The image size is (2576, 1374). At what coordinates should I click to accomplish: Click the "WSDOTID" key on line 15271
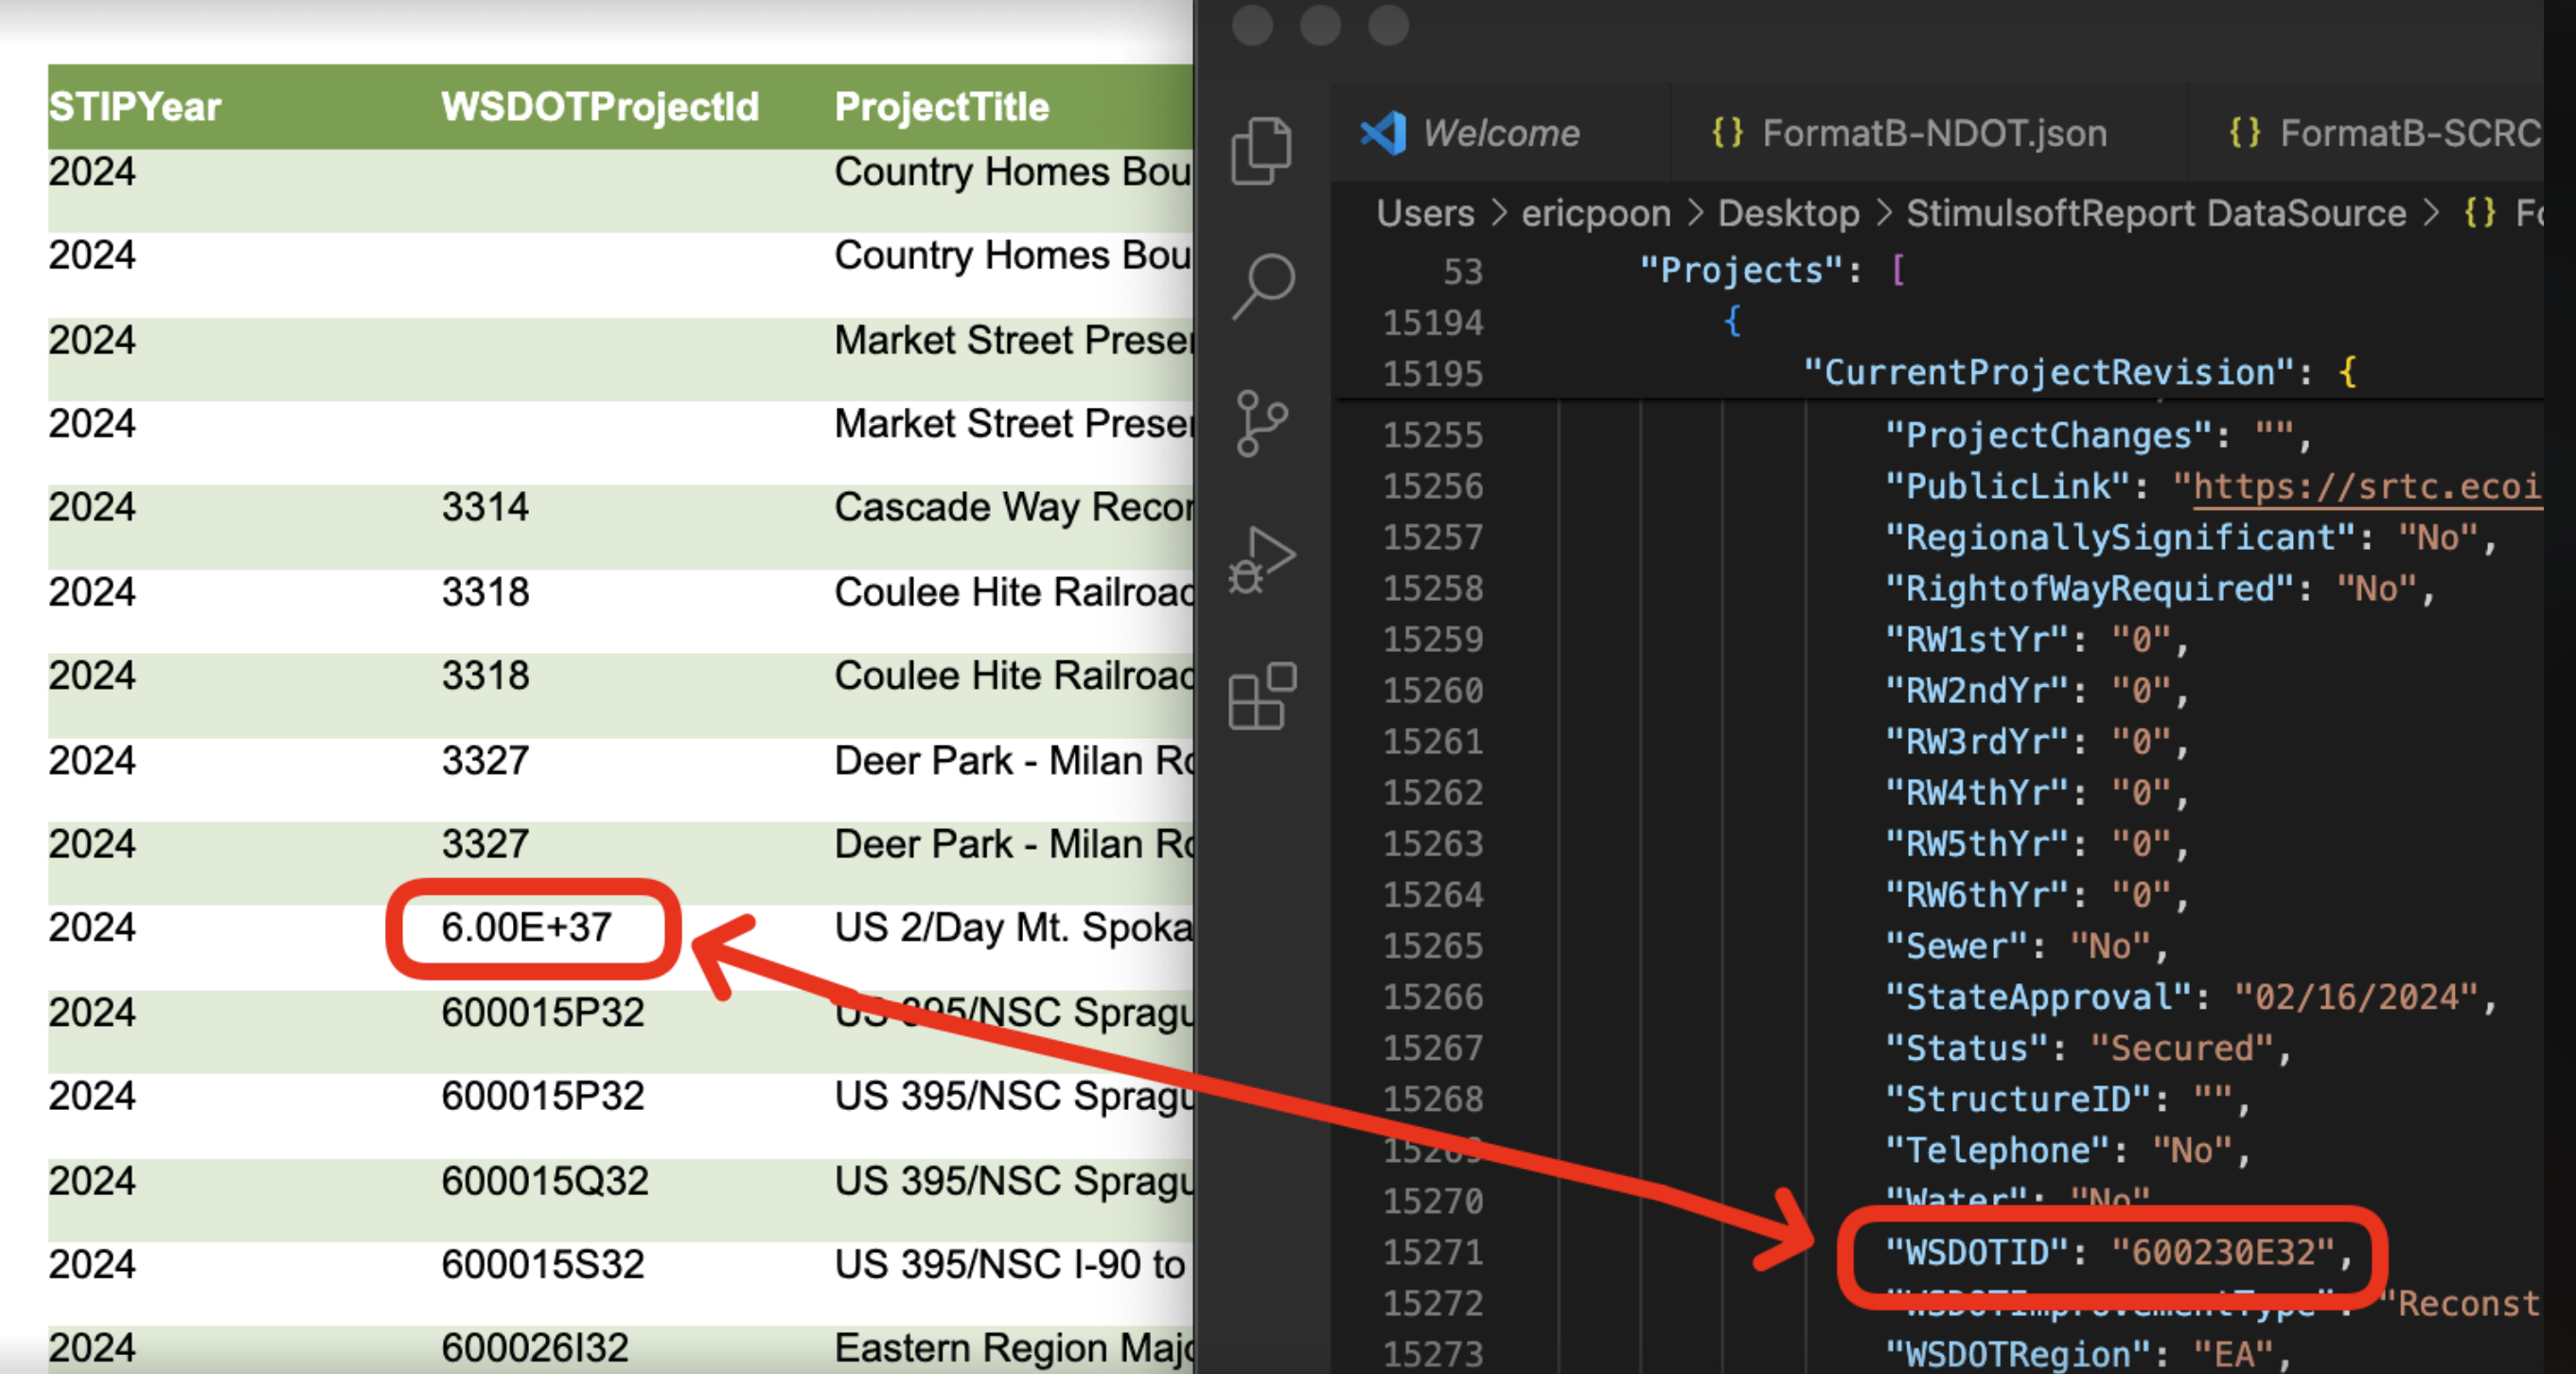click(1975, 1252)
